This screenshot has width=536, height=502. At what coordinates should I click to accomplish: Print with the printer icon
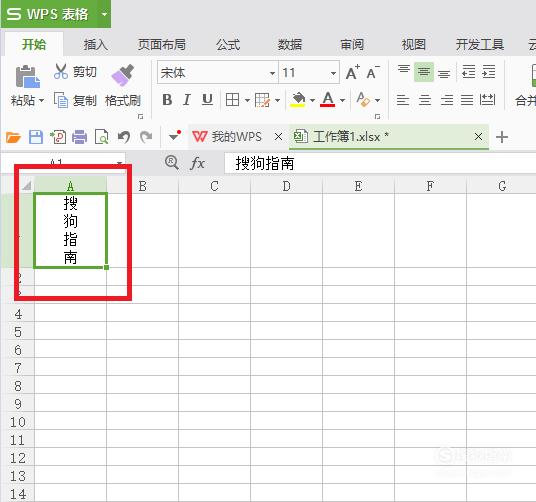coord(79,137)
